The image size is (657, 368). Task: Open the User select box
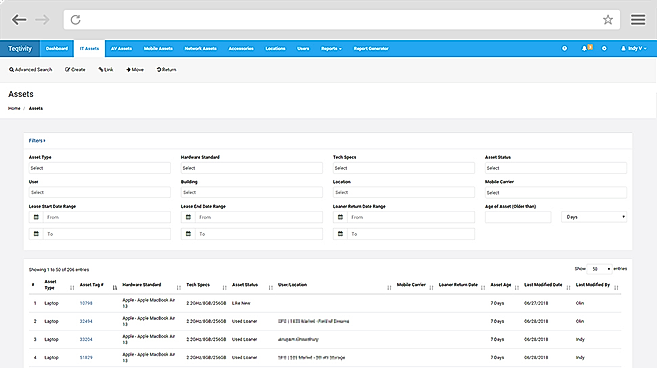[100, 192]
